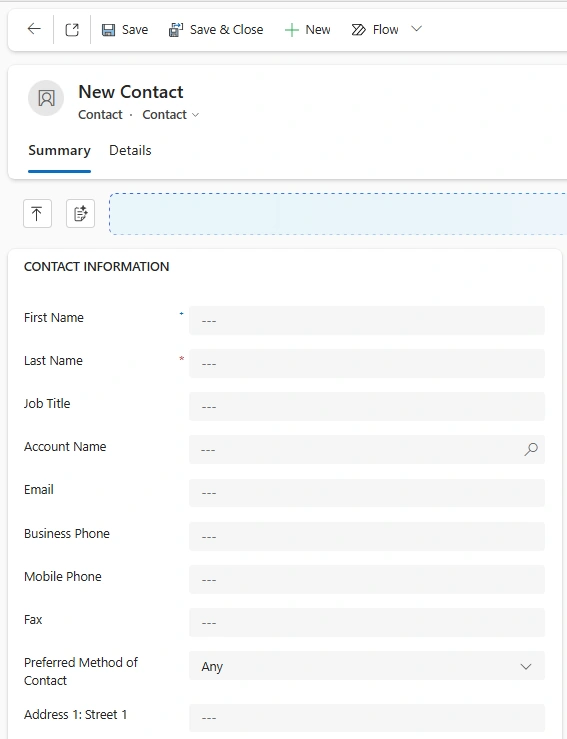The image size is (567, 739).
Task: Click the Save floppy disk icon
Action: (108, 30)
